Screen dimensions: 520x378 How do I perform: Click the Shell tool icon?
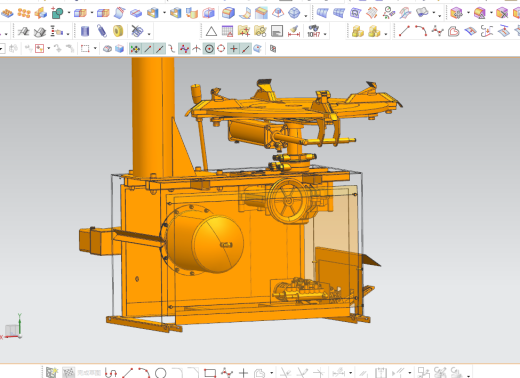click(x=153, y=13)
